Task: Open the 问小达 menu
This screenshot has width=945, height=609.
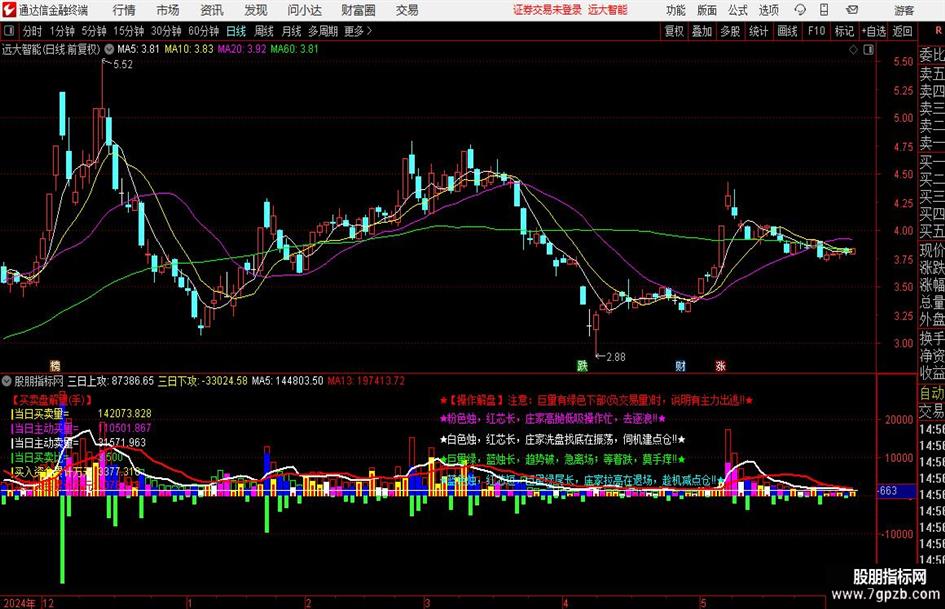Action: (304, 10)
